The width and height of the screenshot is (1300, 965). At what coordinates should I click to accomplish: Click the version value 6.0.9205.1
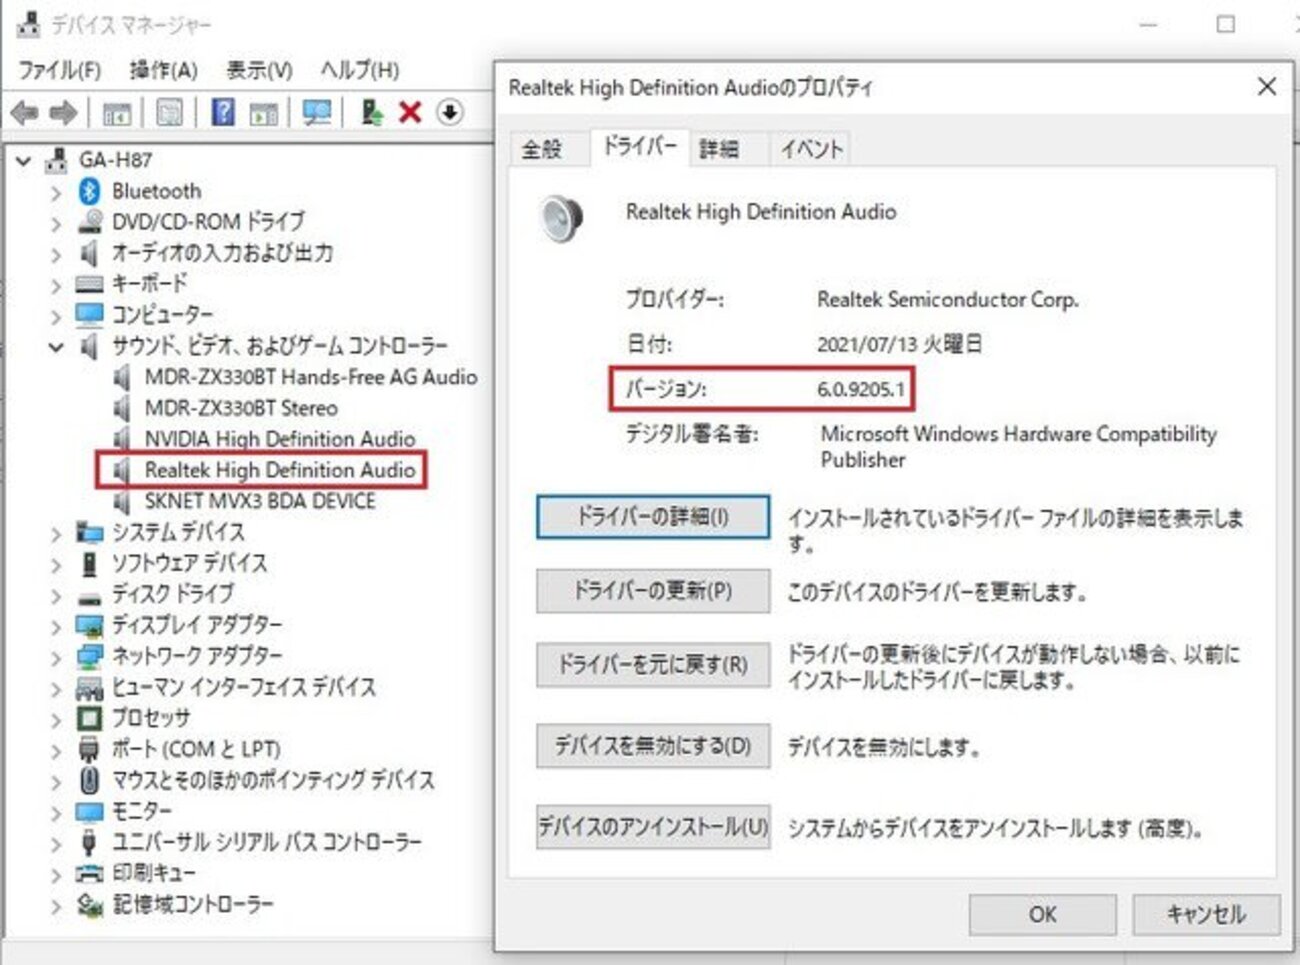pyautogui.click(x=861, y=390)
